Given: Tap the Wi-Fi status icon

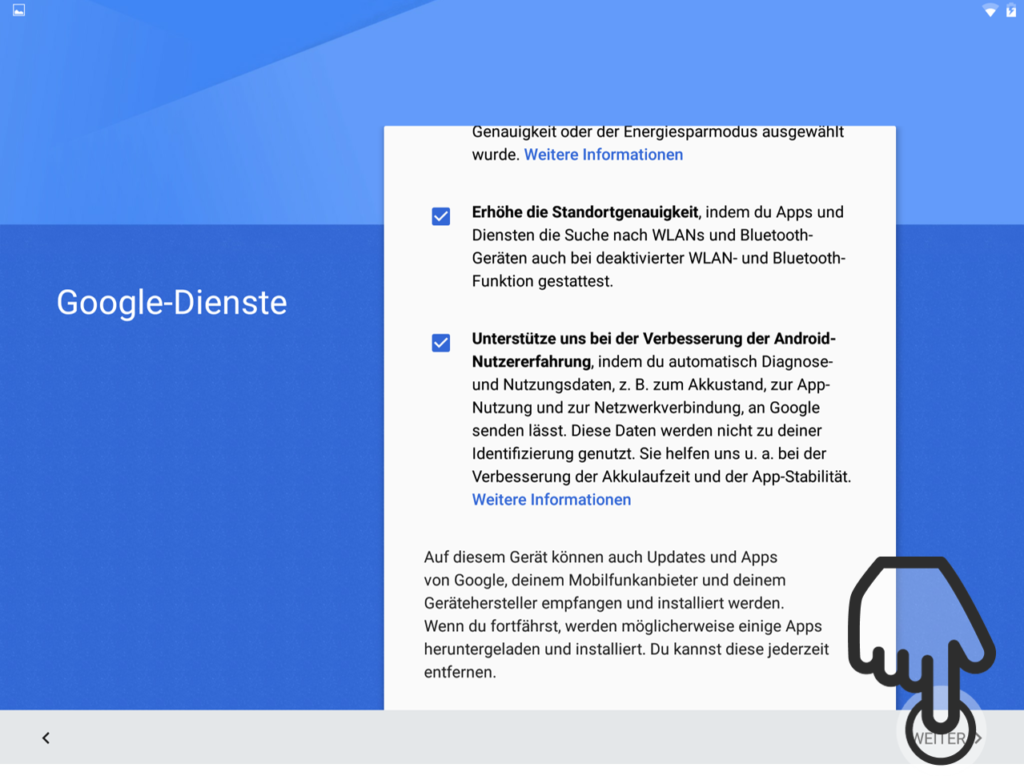Looking at the screenshot, I should coord(990,10).
